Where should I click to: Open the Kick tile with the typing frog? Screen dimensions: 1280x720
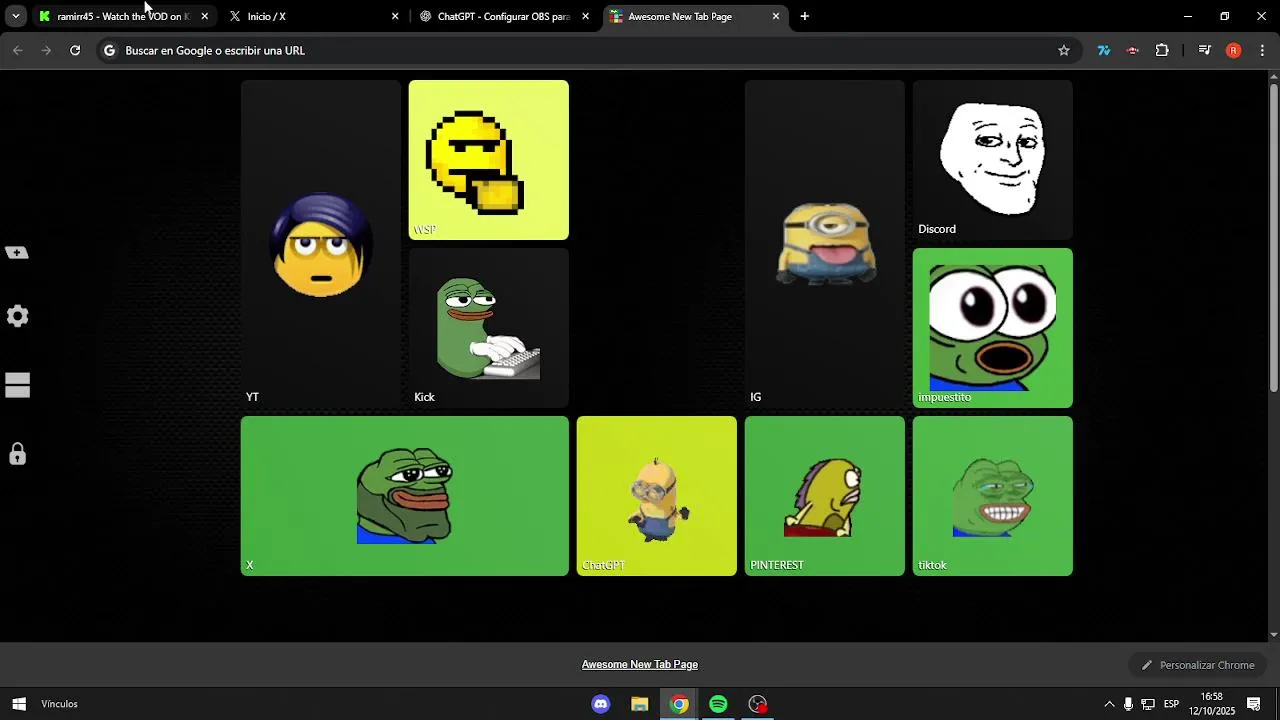click(488, 328)
